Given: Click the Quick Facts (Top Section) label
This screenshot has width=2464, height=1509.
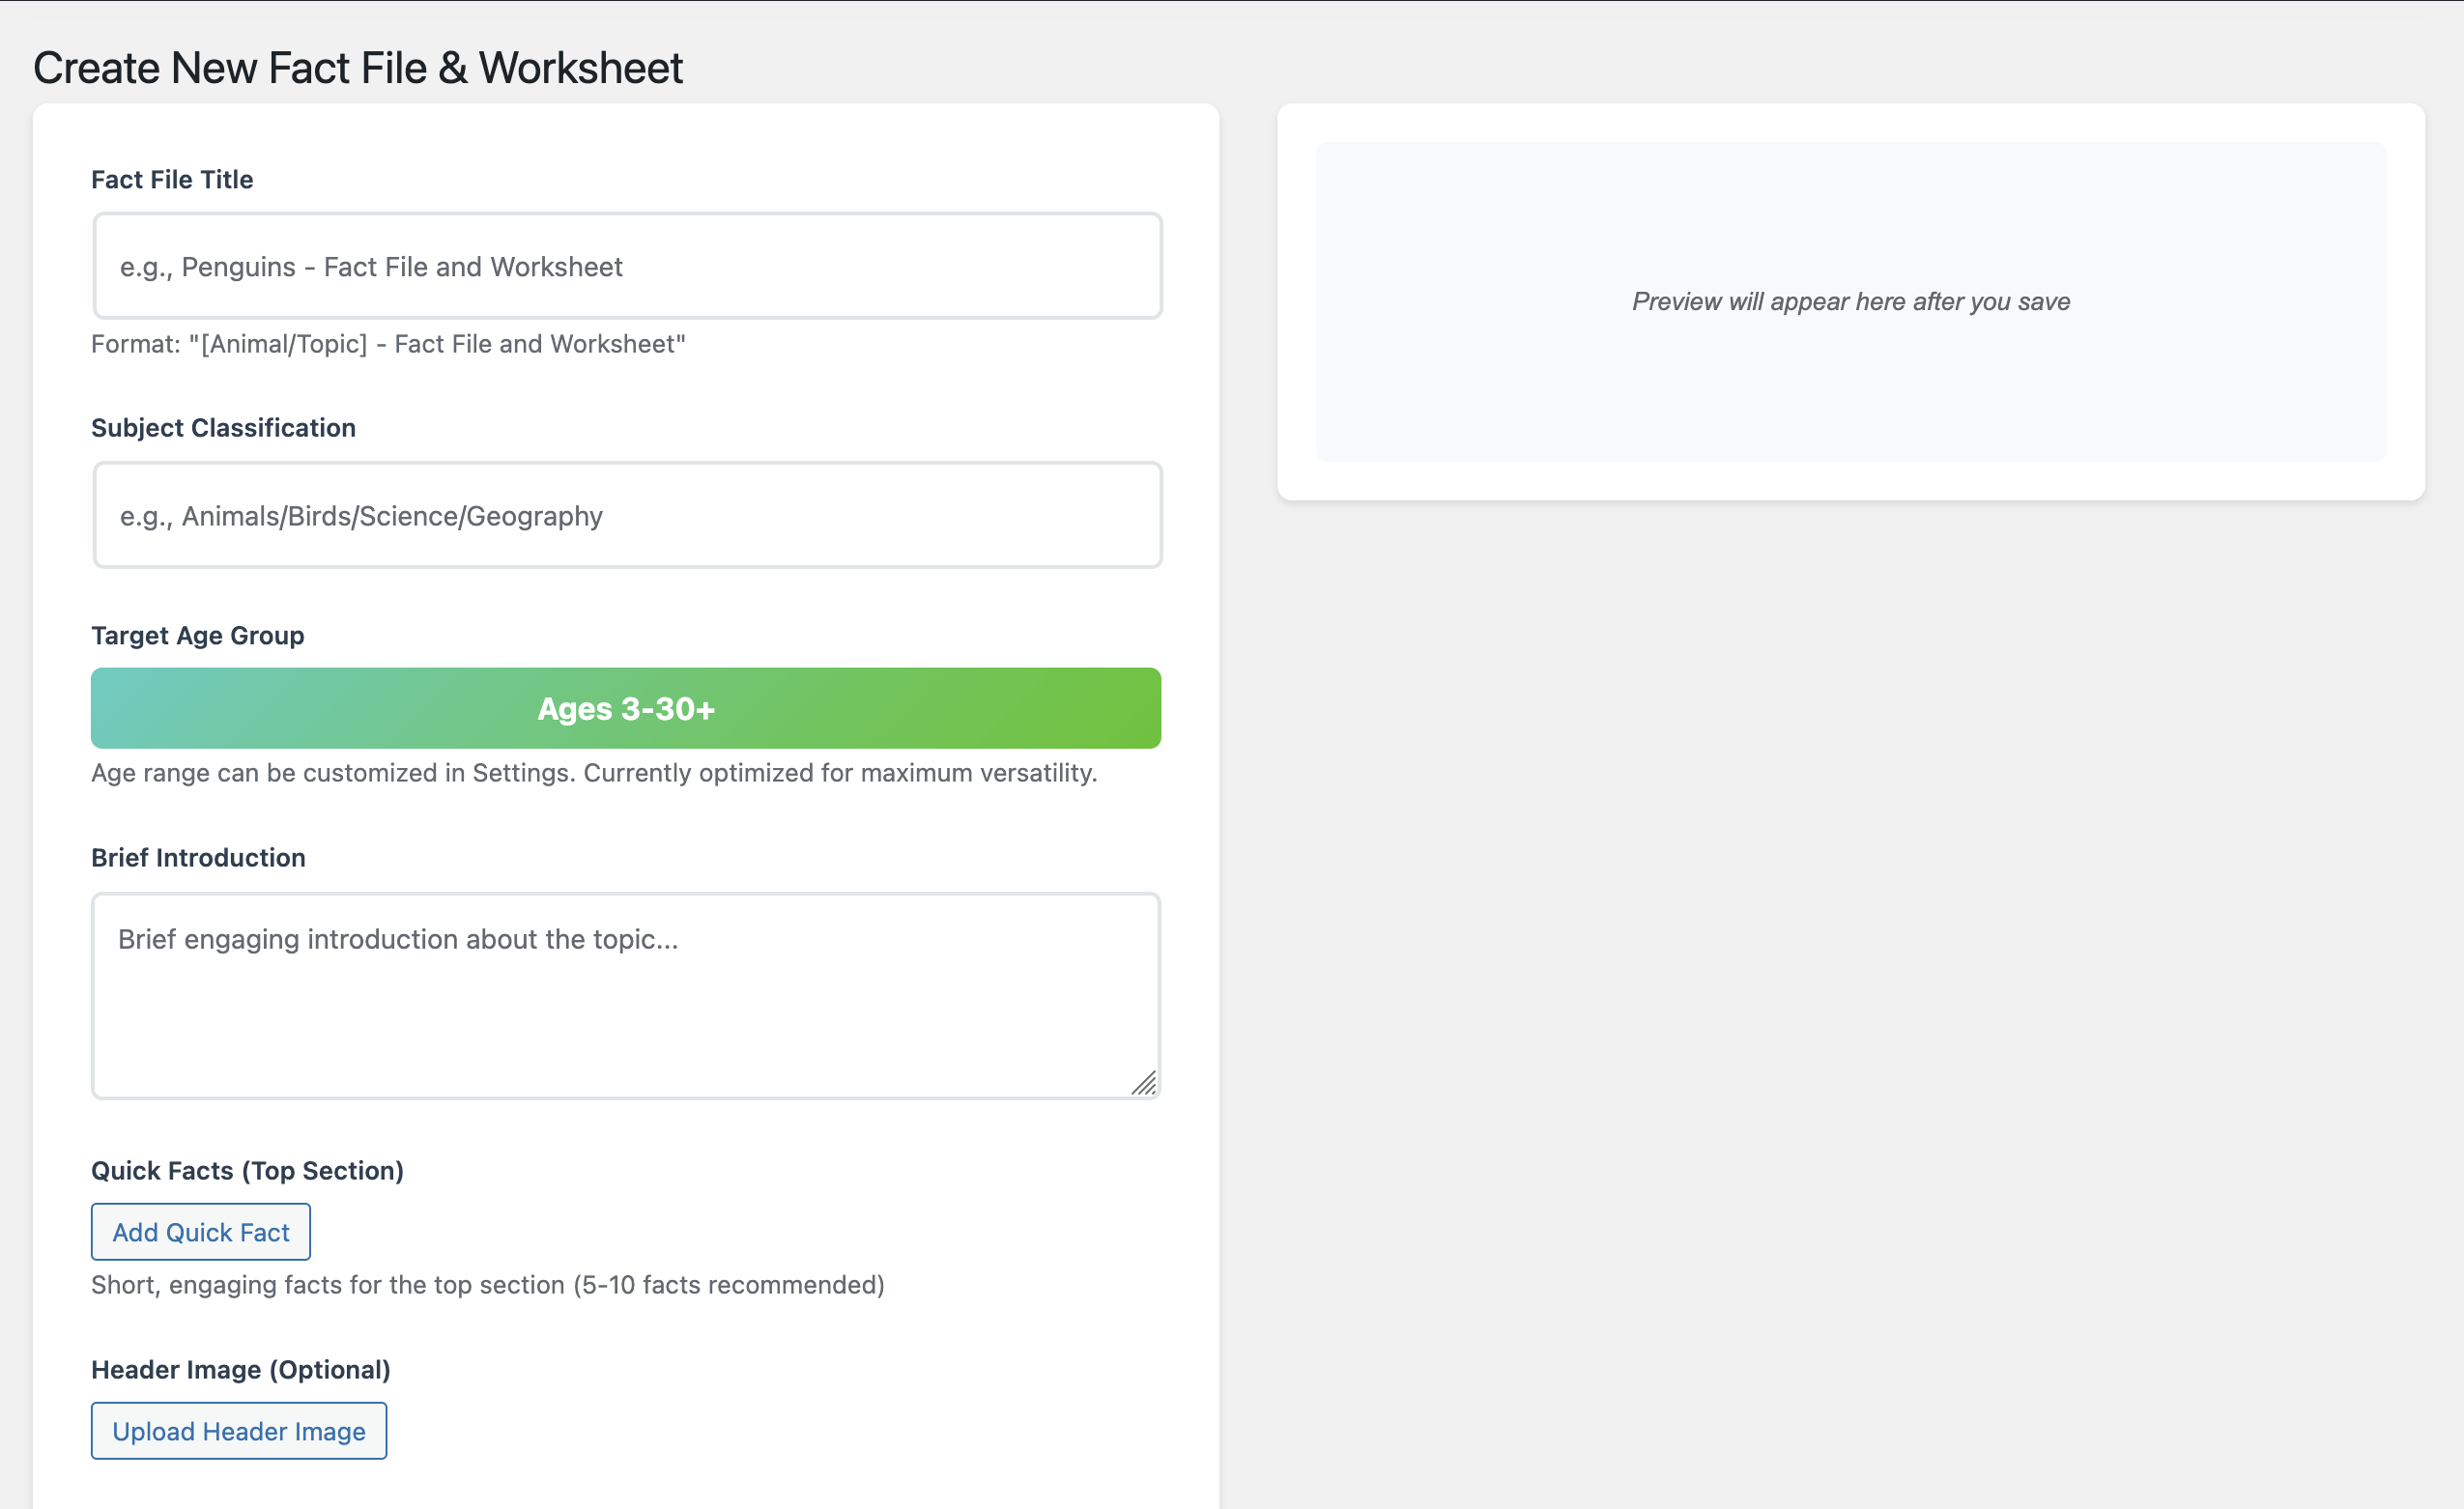Looking at the screenshot, I should pos(247,1170).
